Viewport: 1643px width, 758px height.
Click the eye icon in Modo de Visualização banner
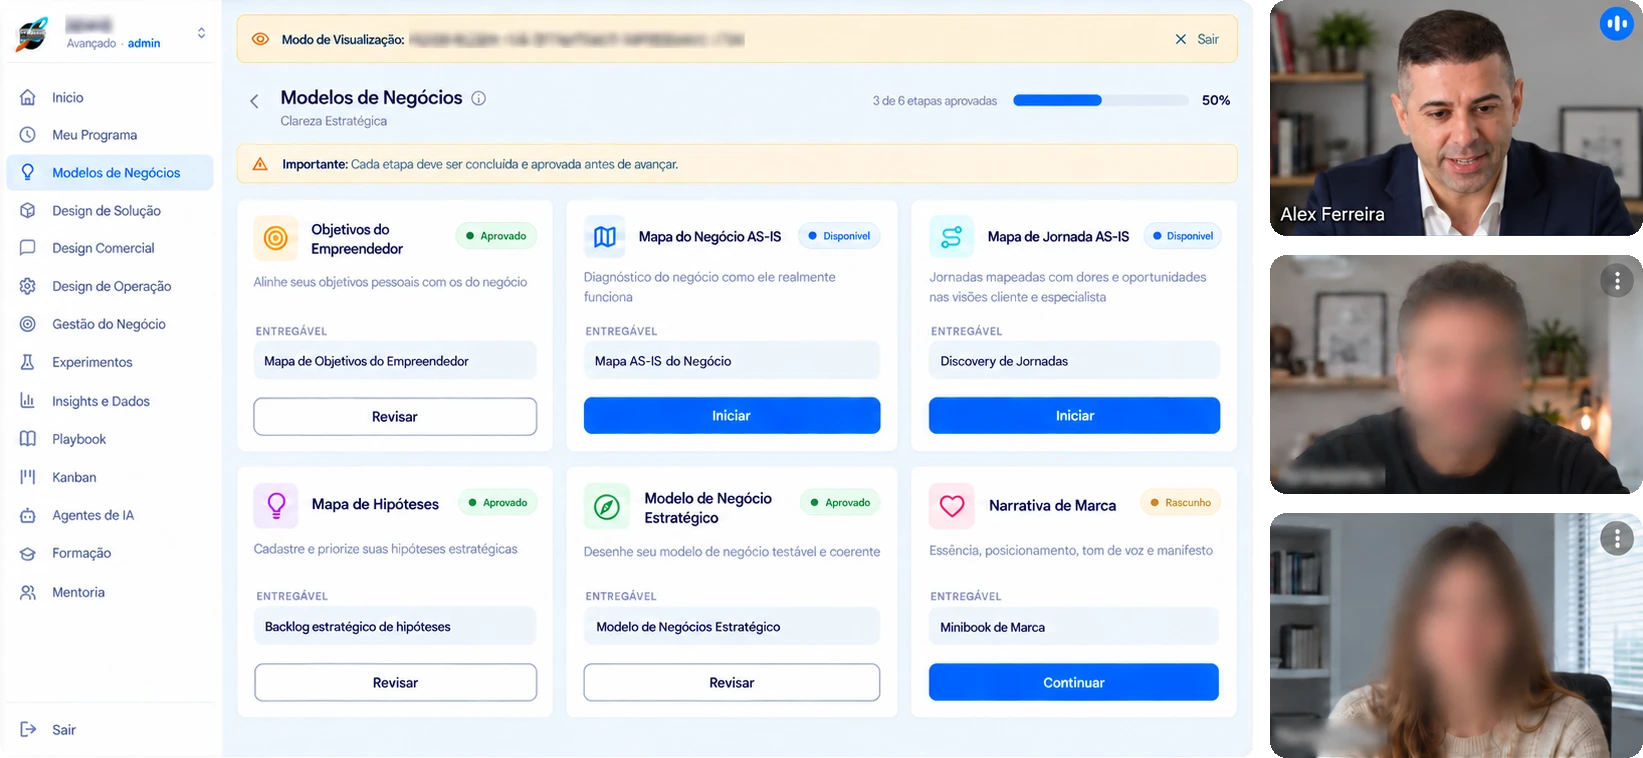(x=260, y=39)
